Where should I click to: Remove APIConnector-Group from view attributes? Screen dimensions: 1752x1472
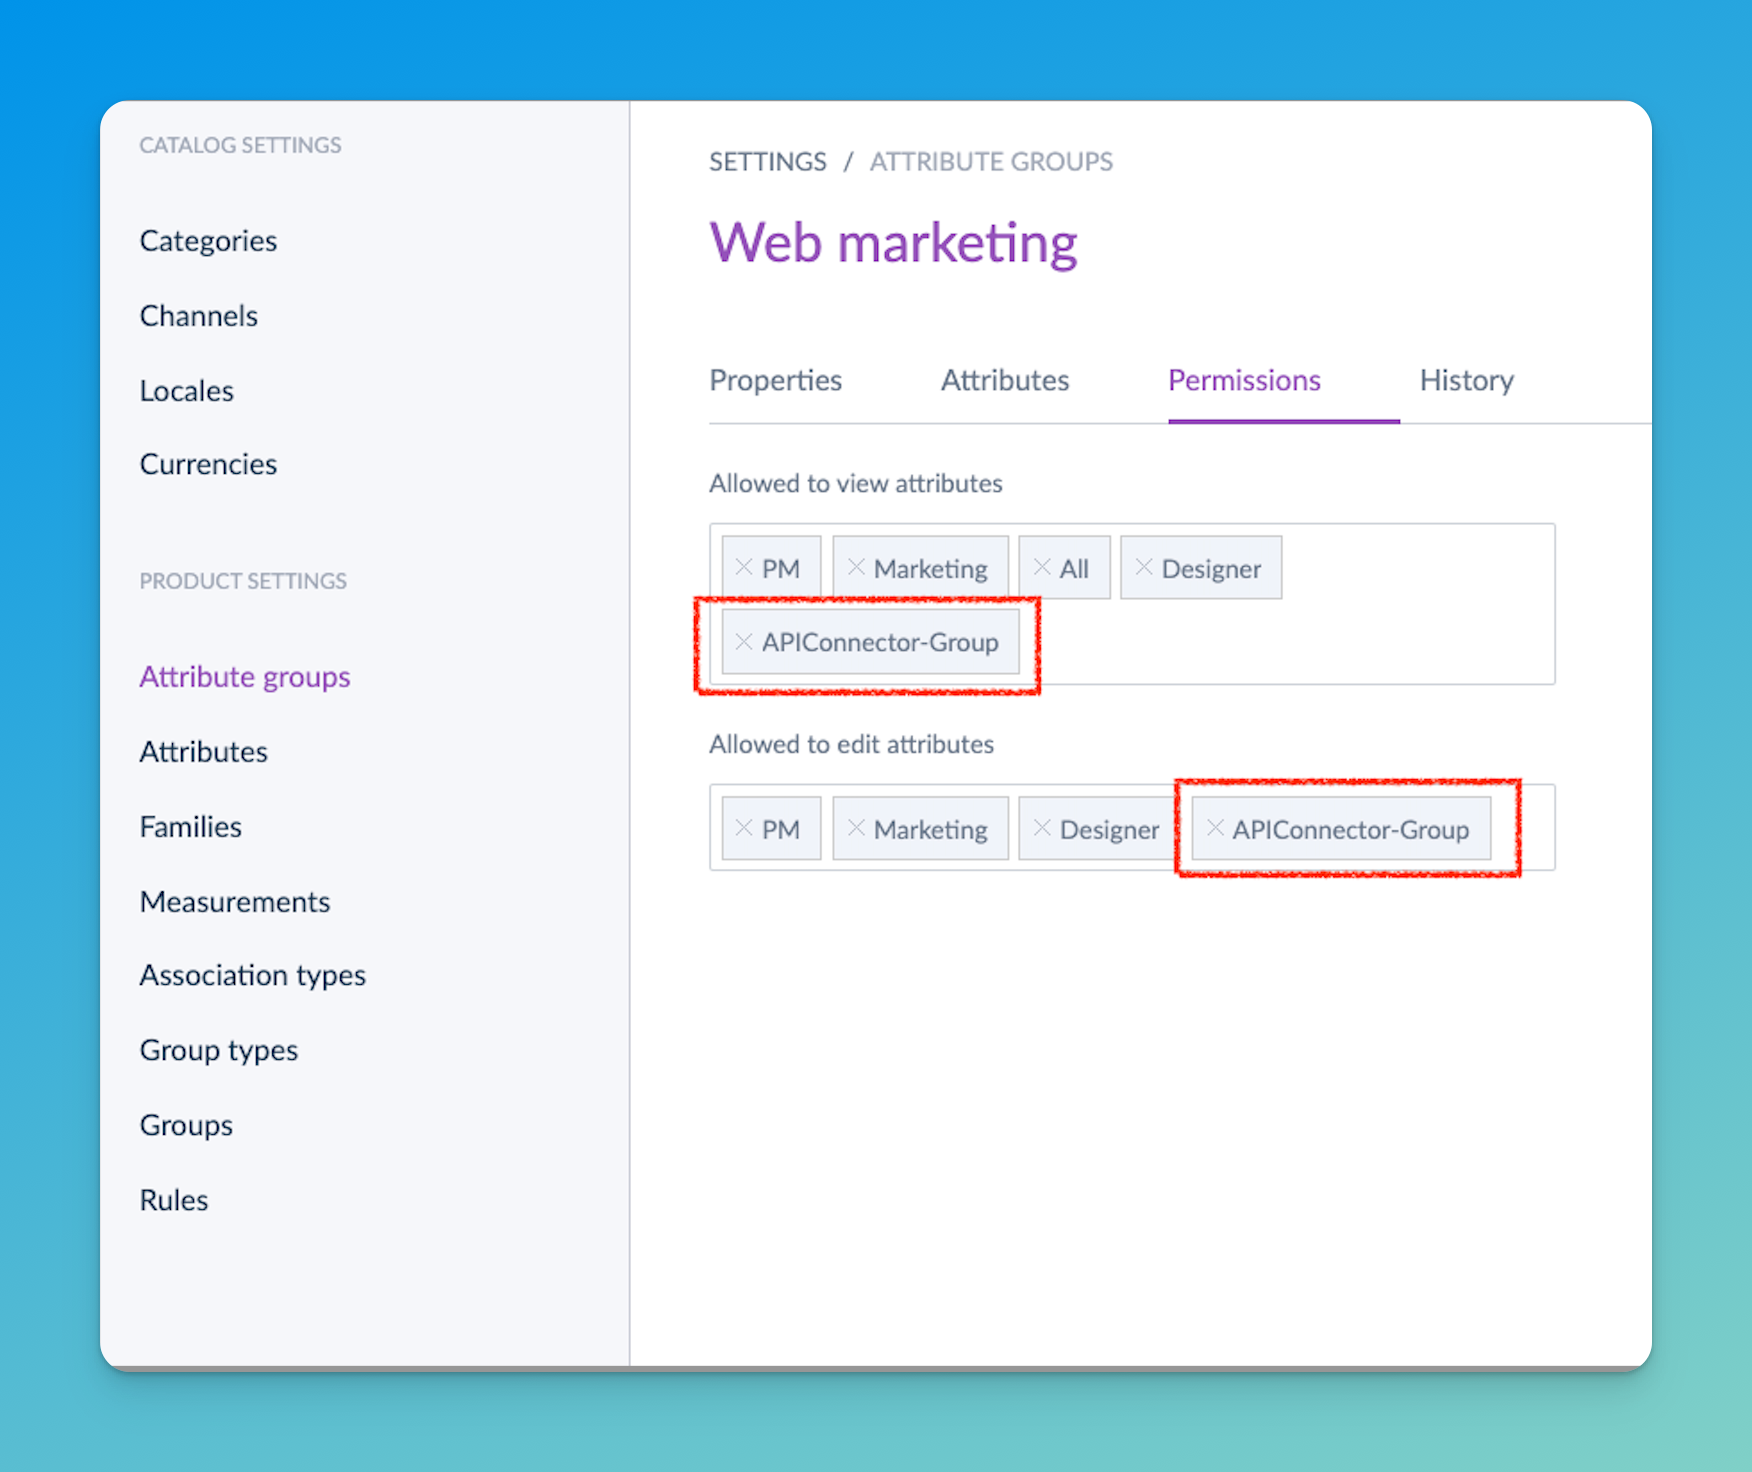(x=743, y=641)
